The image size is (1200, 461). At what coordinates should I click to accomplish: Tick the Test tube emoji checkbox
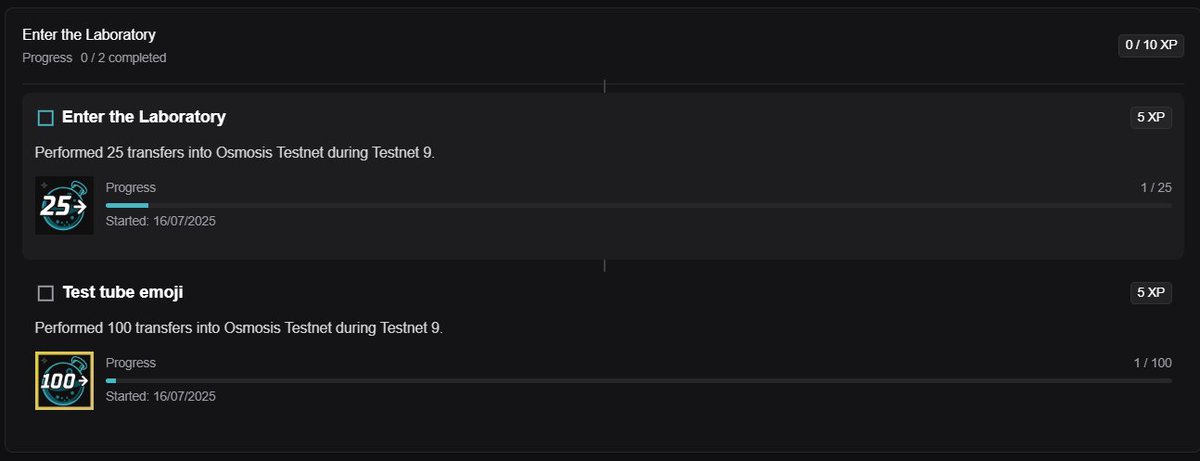(45, 293)
